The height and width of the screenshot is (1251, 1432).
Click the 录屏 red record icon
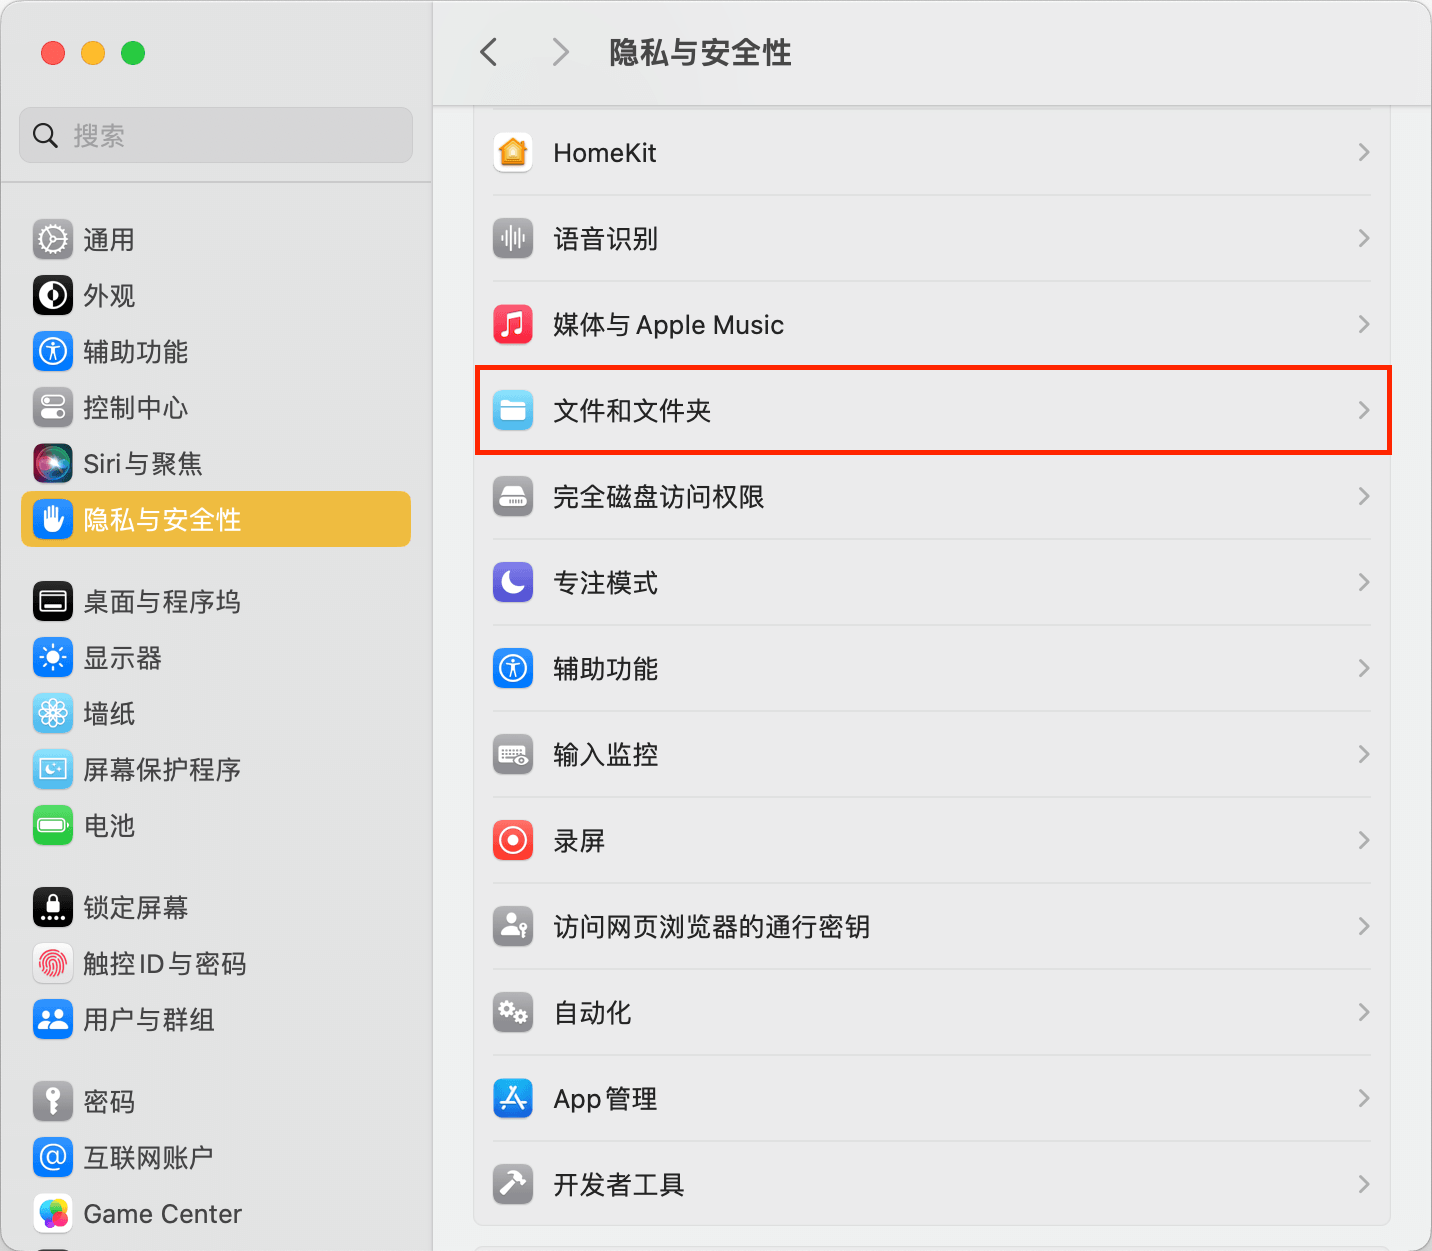tap(513, 841)
